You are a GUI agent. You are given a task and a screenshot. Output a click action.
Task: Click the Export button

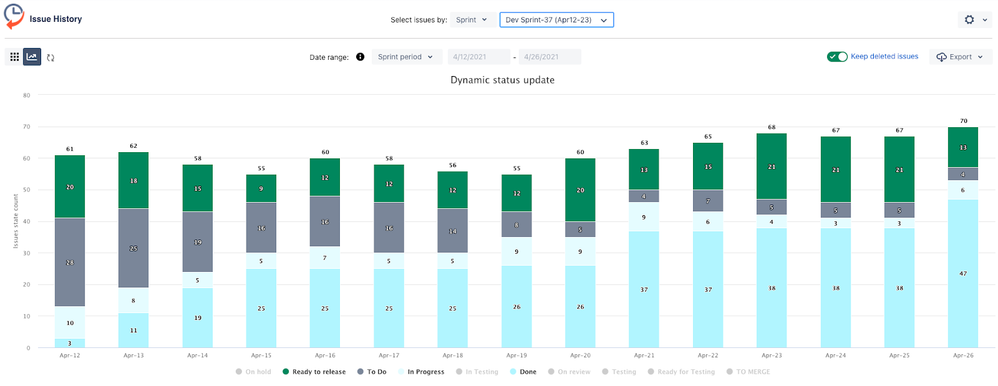click(x=960, y=57)
